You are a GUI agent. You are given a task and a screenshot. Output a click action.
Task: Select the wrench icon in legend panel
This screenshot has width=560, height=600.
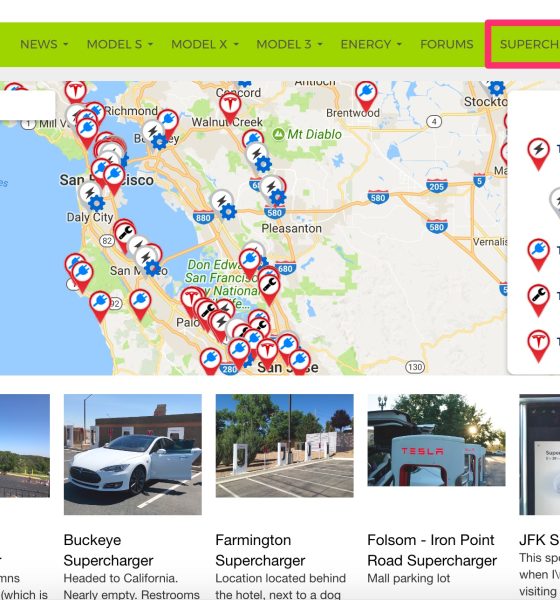click(x=538, y=299)
